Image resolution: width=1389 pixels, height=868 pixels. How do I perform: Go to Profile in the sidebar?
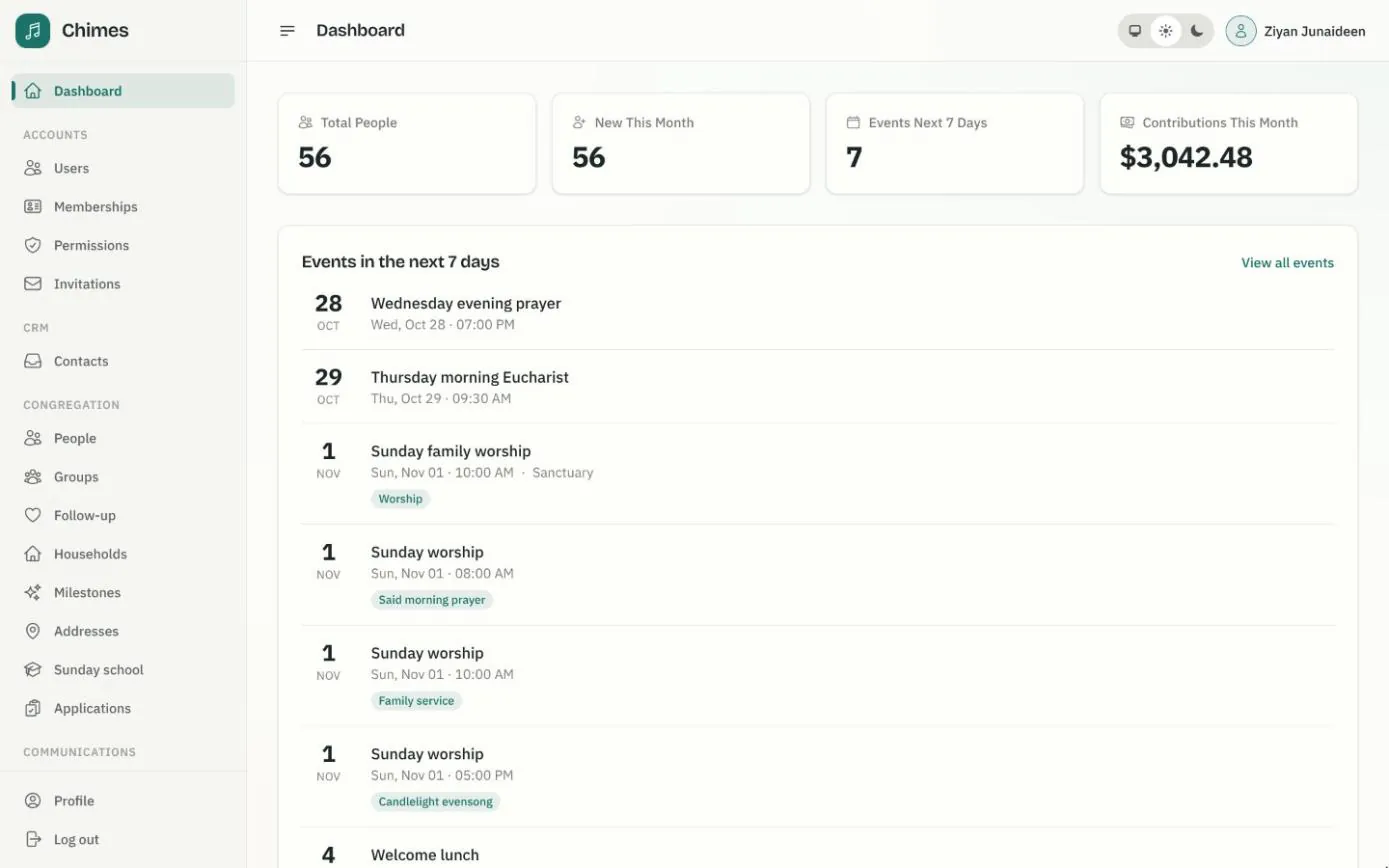pyautogui.click(x=123, y=801)
